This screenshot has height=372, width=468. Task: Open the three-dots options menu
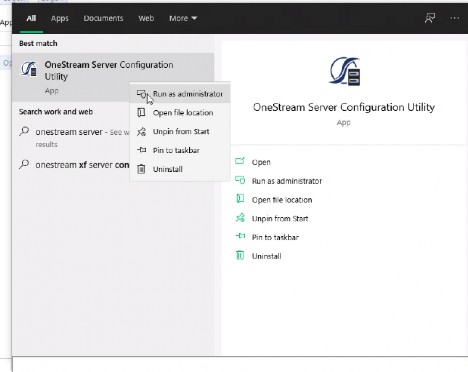coord(455,18)
